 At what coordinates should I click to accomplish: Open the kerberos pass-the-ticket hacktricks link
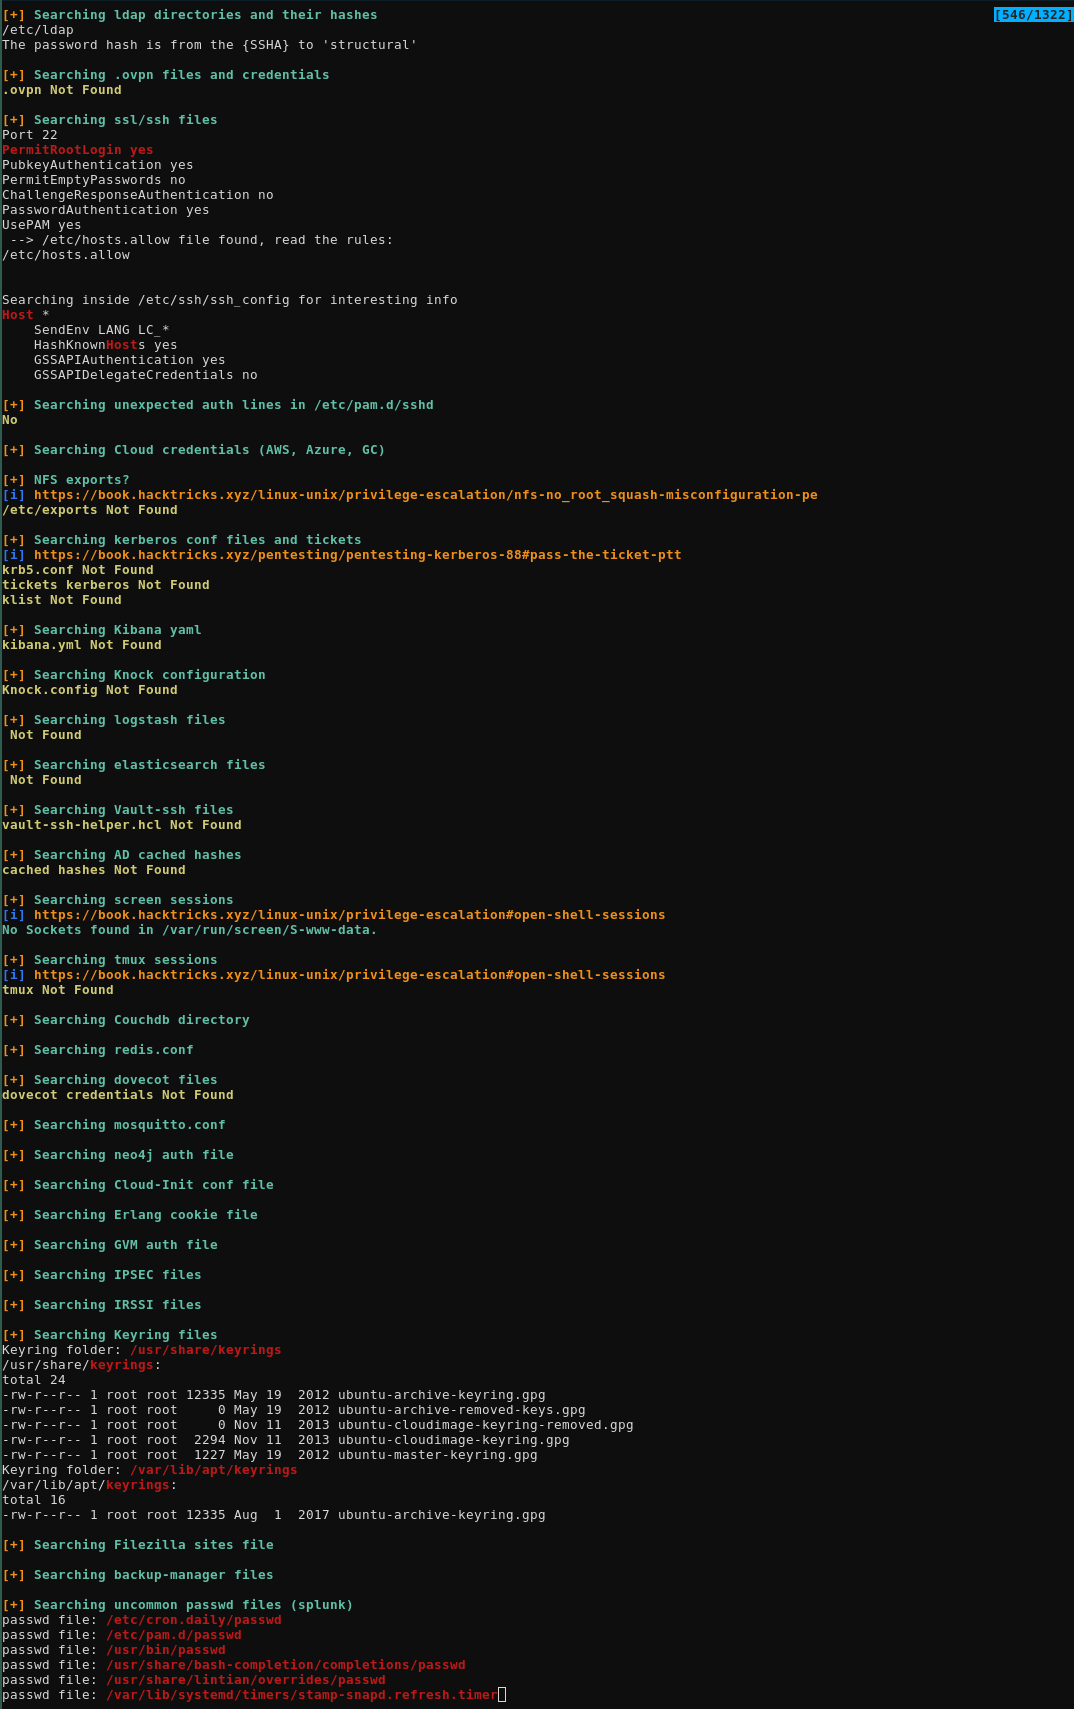pos(357,555)
